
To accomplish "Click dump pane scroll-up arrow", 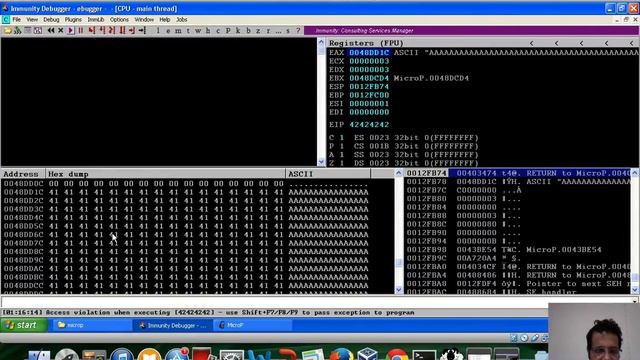I will click(x=398, y=173).
